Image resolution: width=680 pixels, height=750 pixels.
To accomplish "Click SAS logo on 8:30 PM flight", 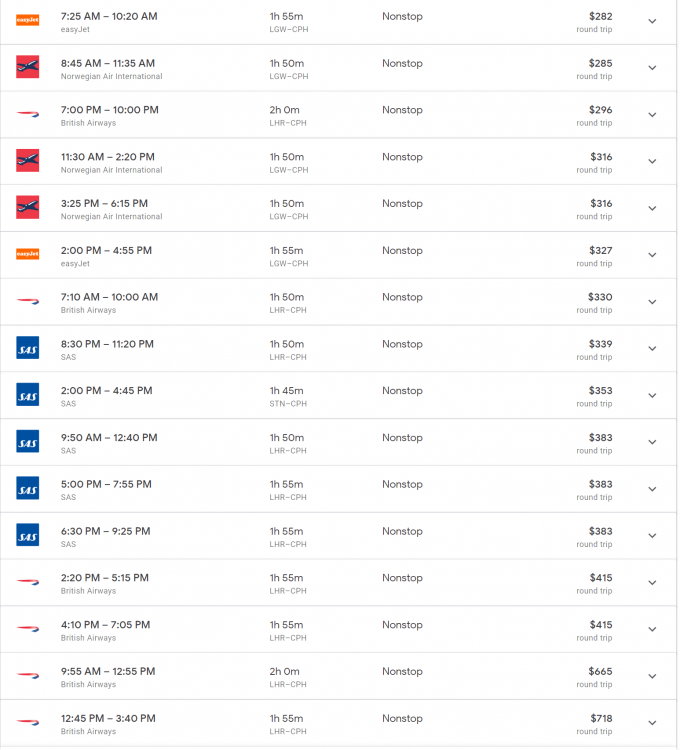I will tap(28, 348).
